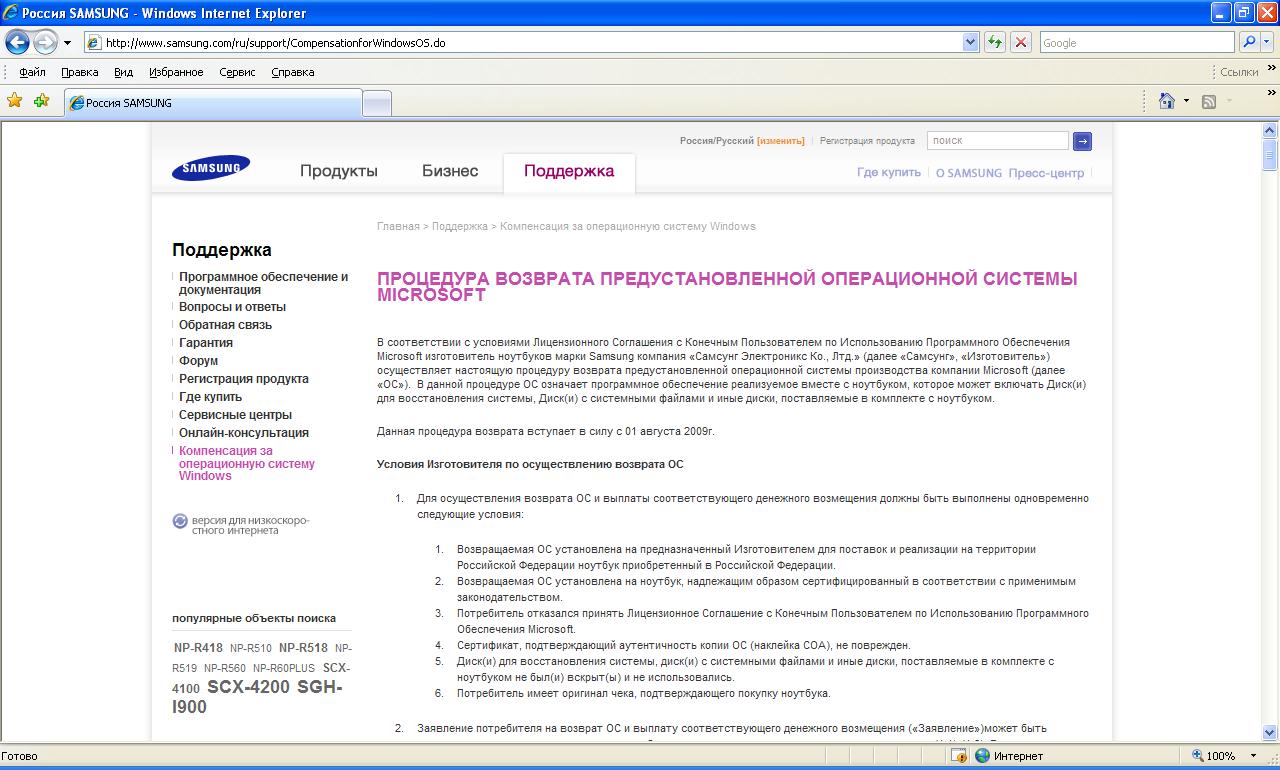1280x770 pixels.
Task: Open Сервисные центры sidebar link
Action: [x=235, y=415]
